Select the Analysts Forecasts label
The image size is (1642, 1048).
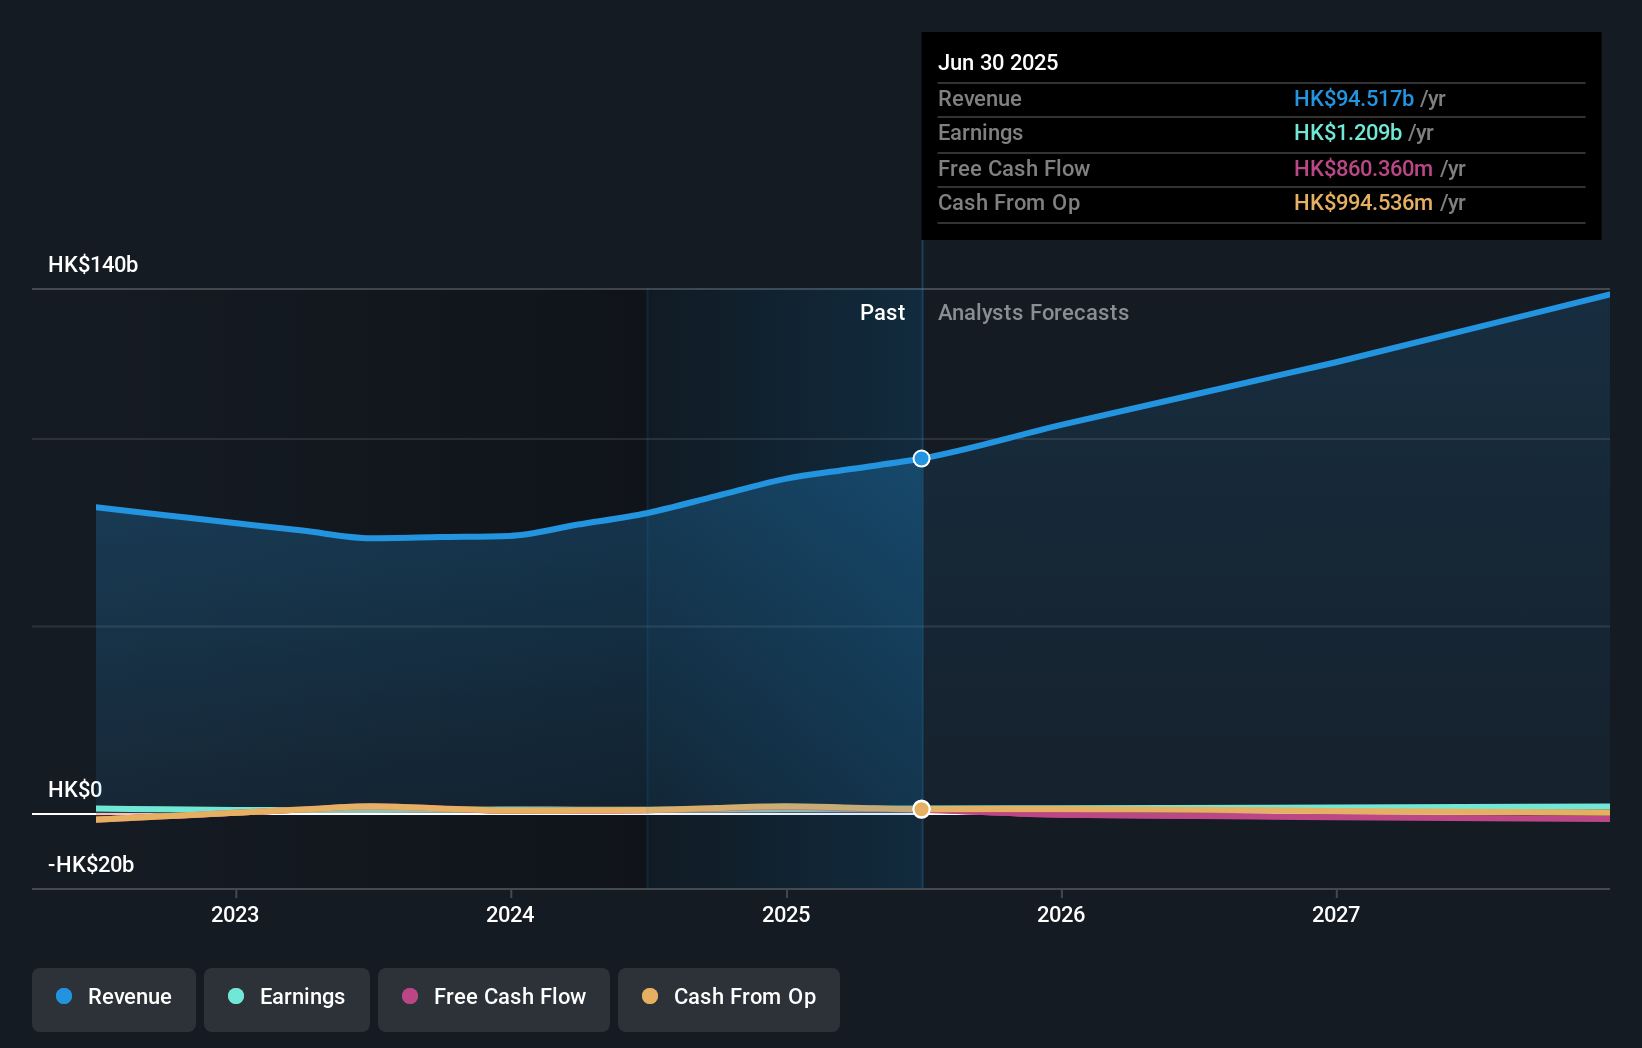[1034, 312]
